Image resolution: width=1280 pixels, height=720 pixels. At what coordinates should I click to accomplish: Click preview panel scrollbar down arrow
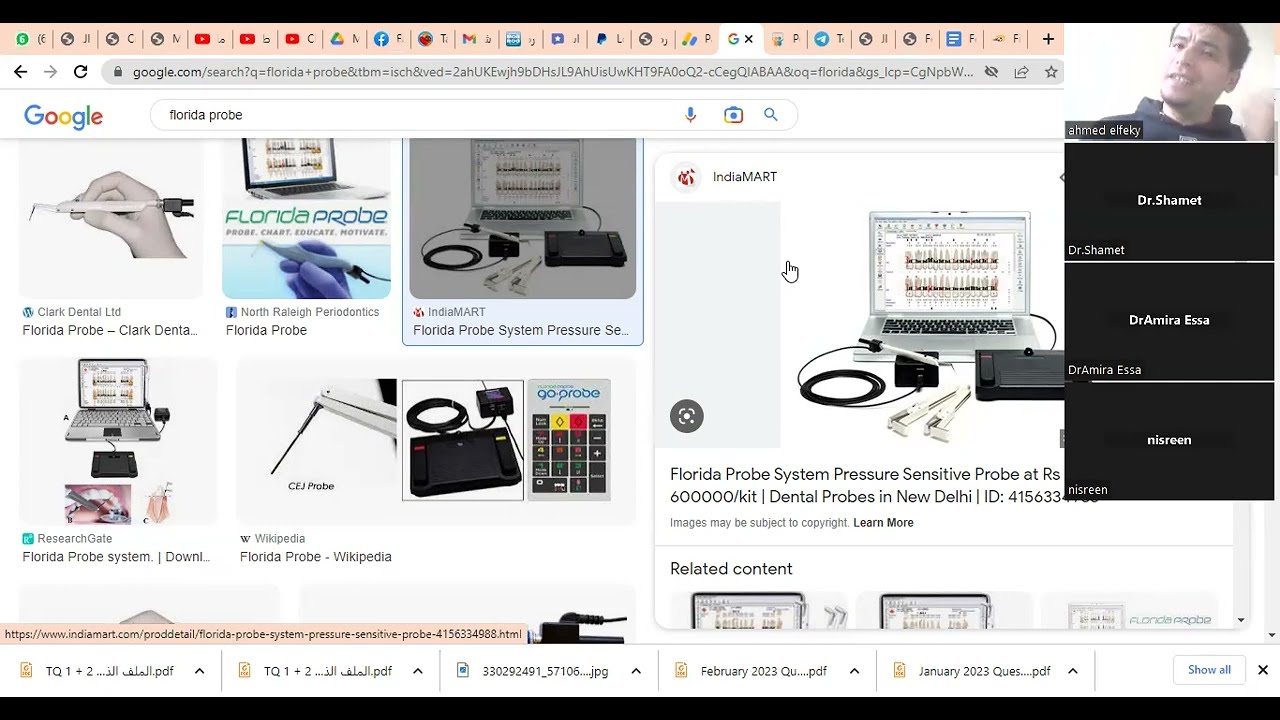1241,620
